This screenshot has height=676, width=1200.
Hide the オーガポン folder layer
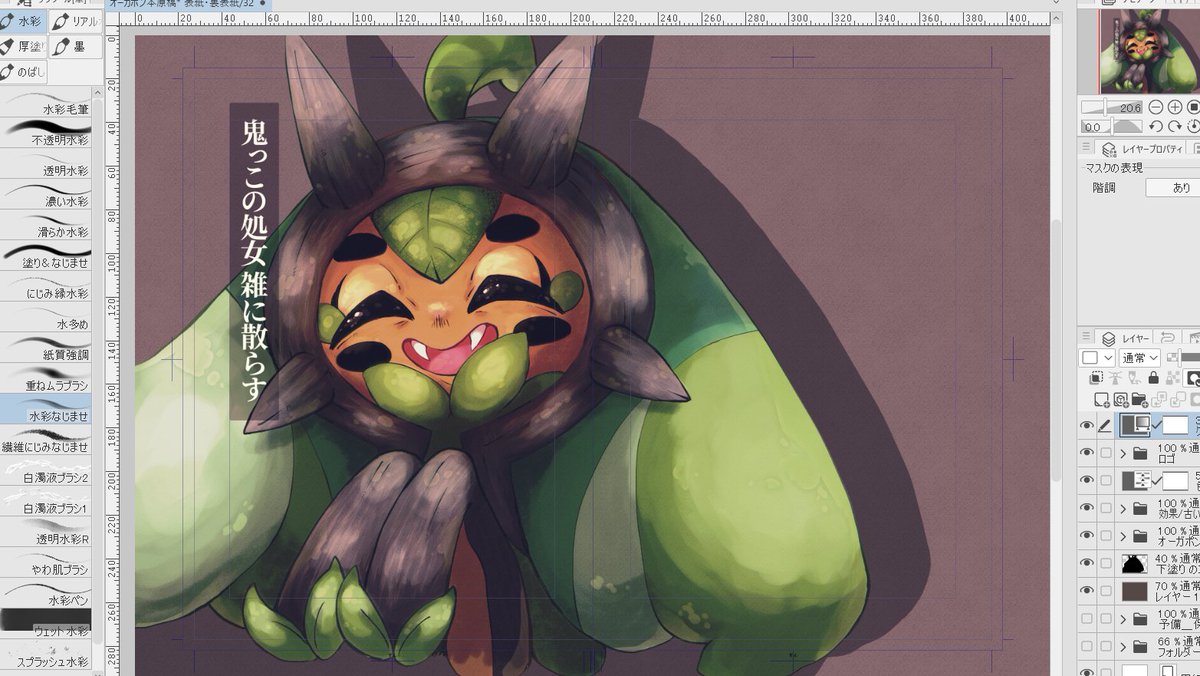(x=1087, y=536)
